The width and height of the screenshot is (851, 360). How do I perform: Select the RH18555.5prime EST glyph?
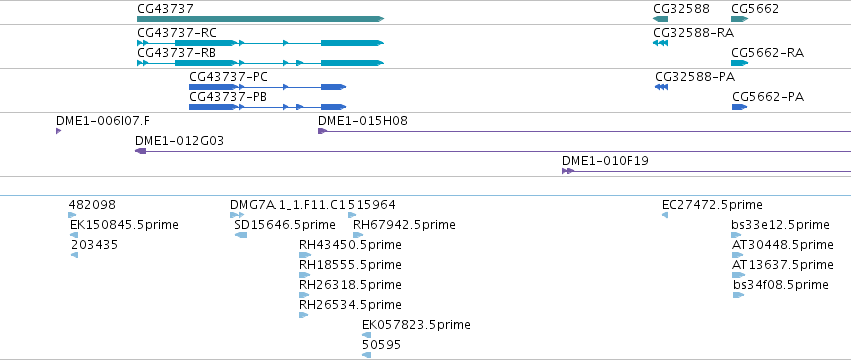coord(304,275)
